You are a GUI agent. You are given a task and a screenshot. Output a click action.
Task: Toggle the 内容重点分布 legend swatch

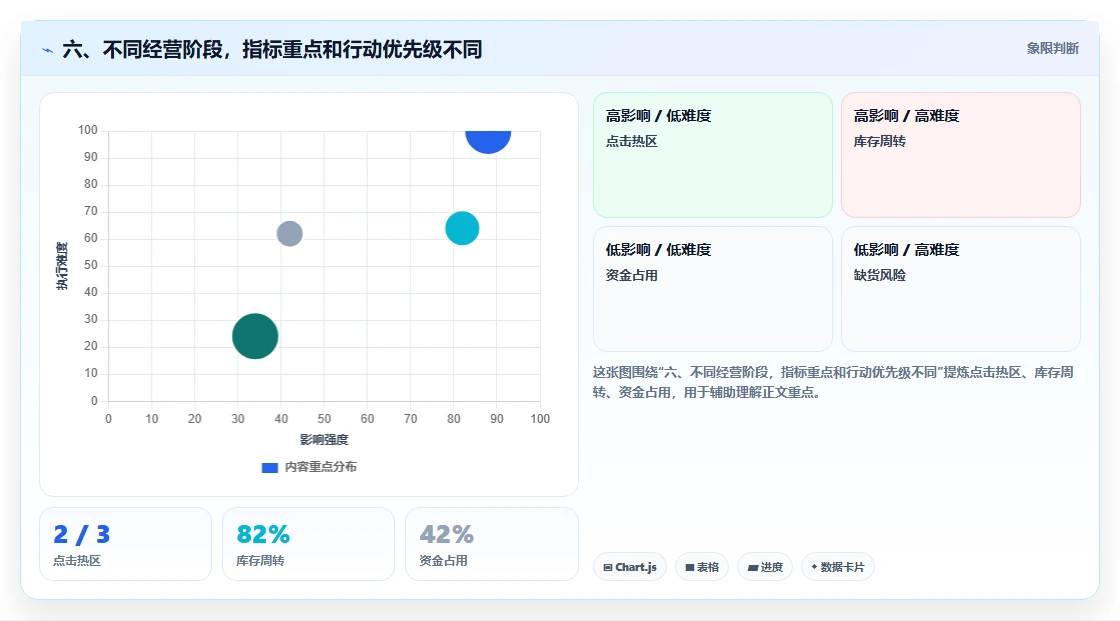[269, 467]
